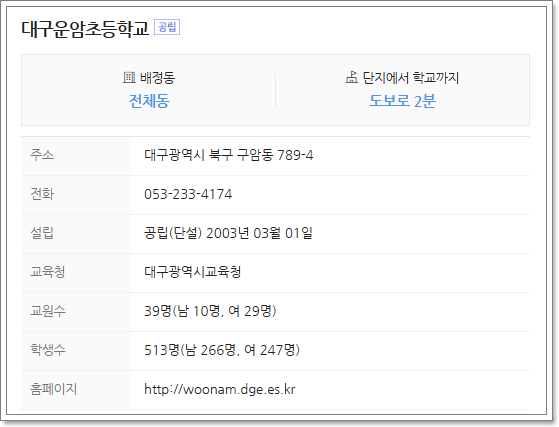559x427 pixels.
Task: Click the 설립 row label
Action: (x=42, y=233)
